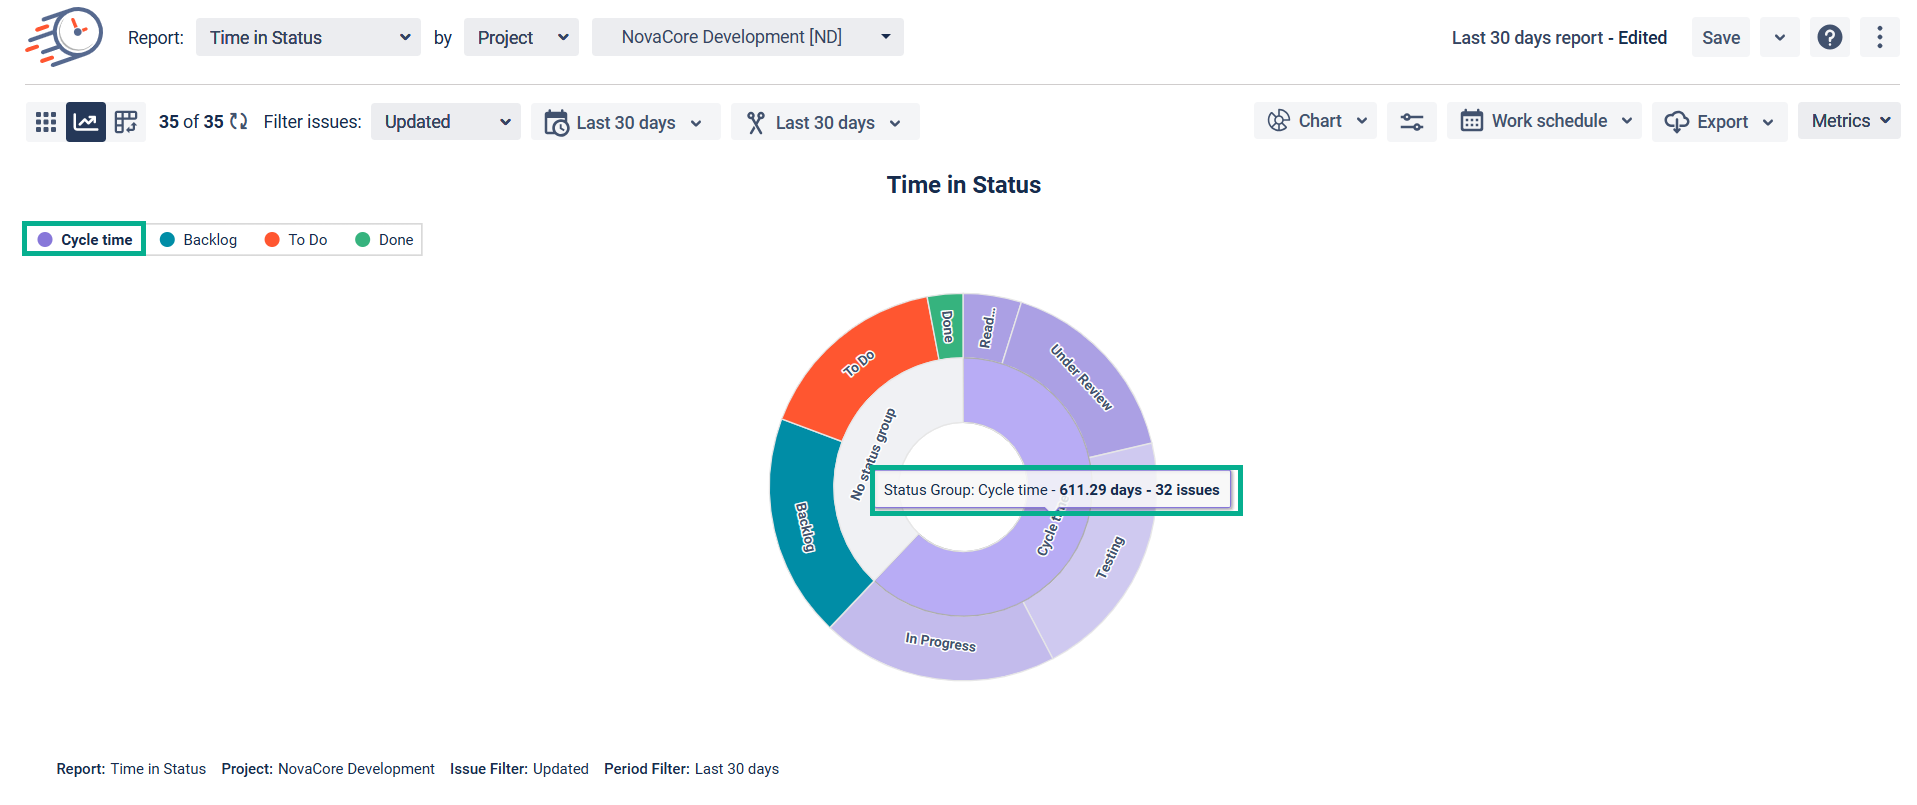Click the Save button
1917x805 pixels.
1720,37
